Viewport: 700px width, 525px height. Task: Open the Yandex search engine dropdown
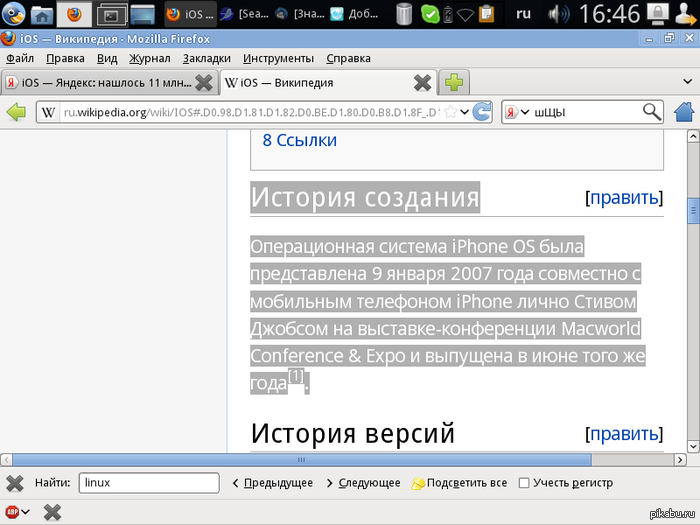point(516,112)
